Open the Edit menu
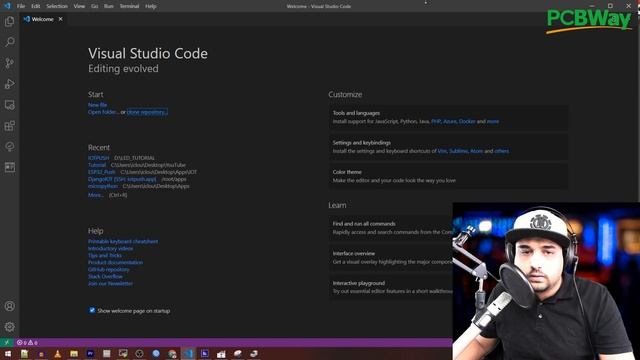 click(x=36, y=6)
